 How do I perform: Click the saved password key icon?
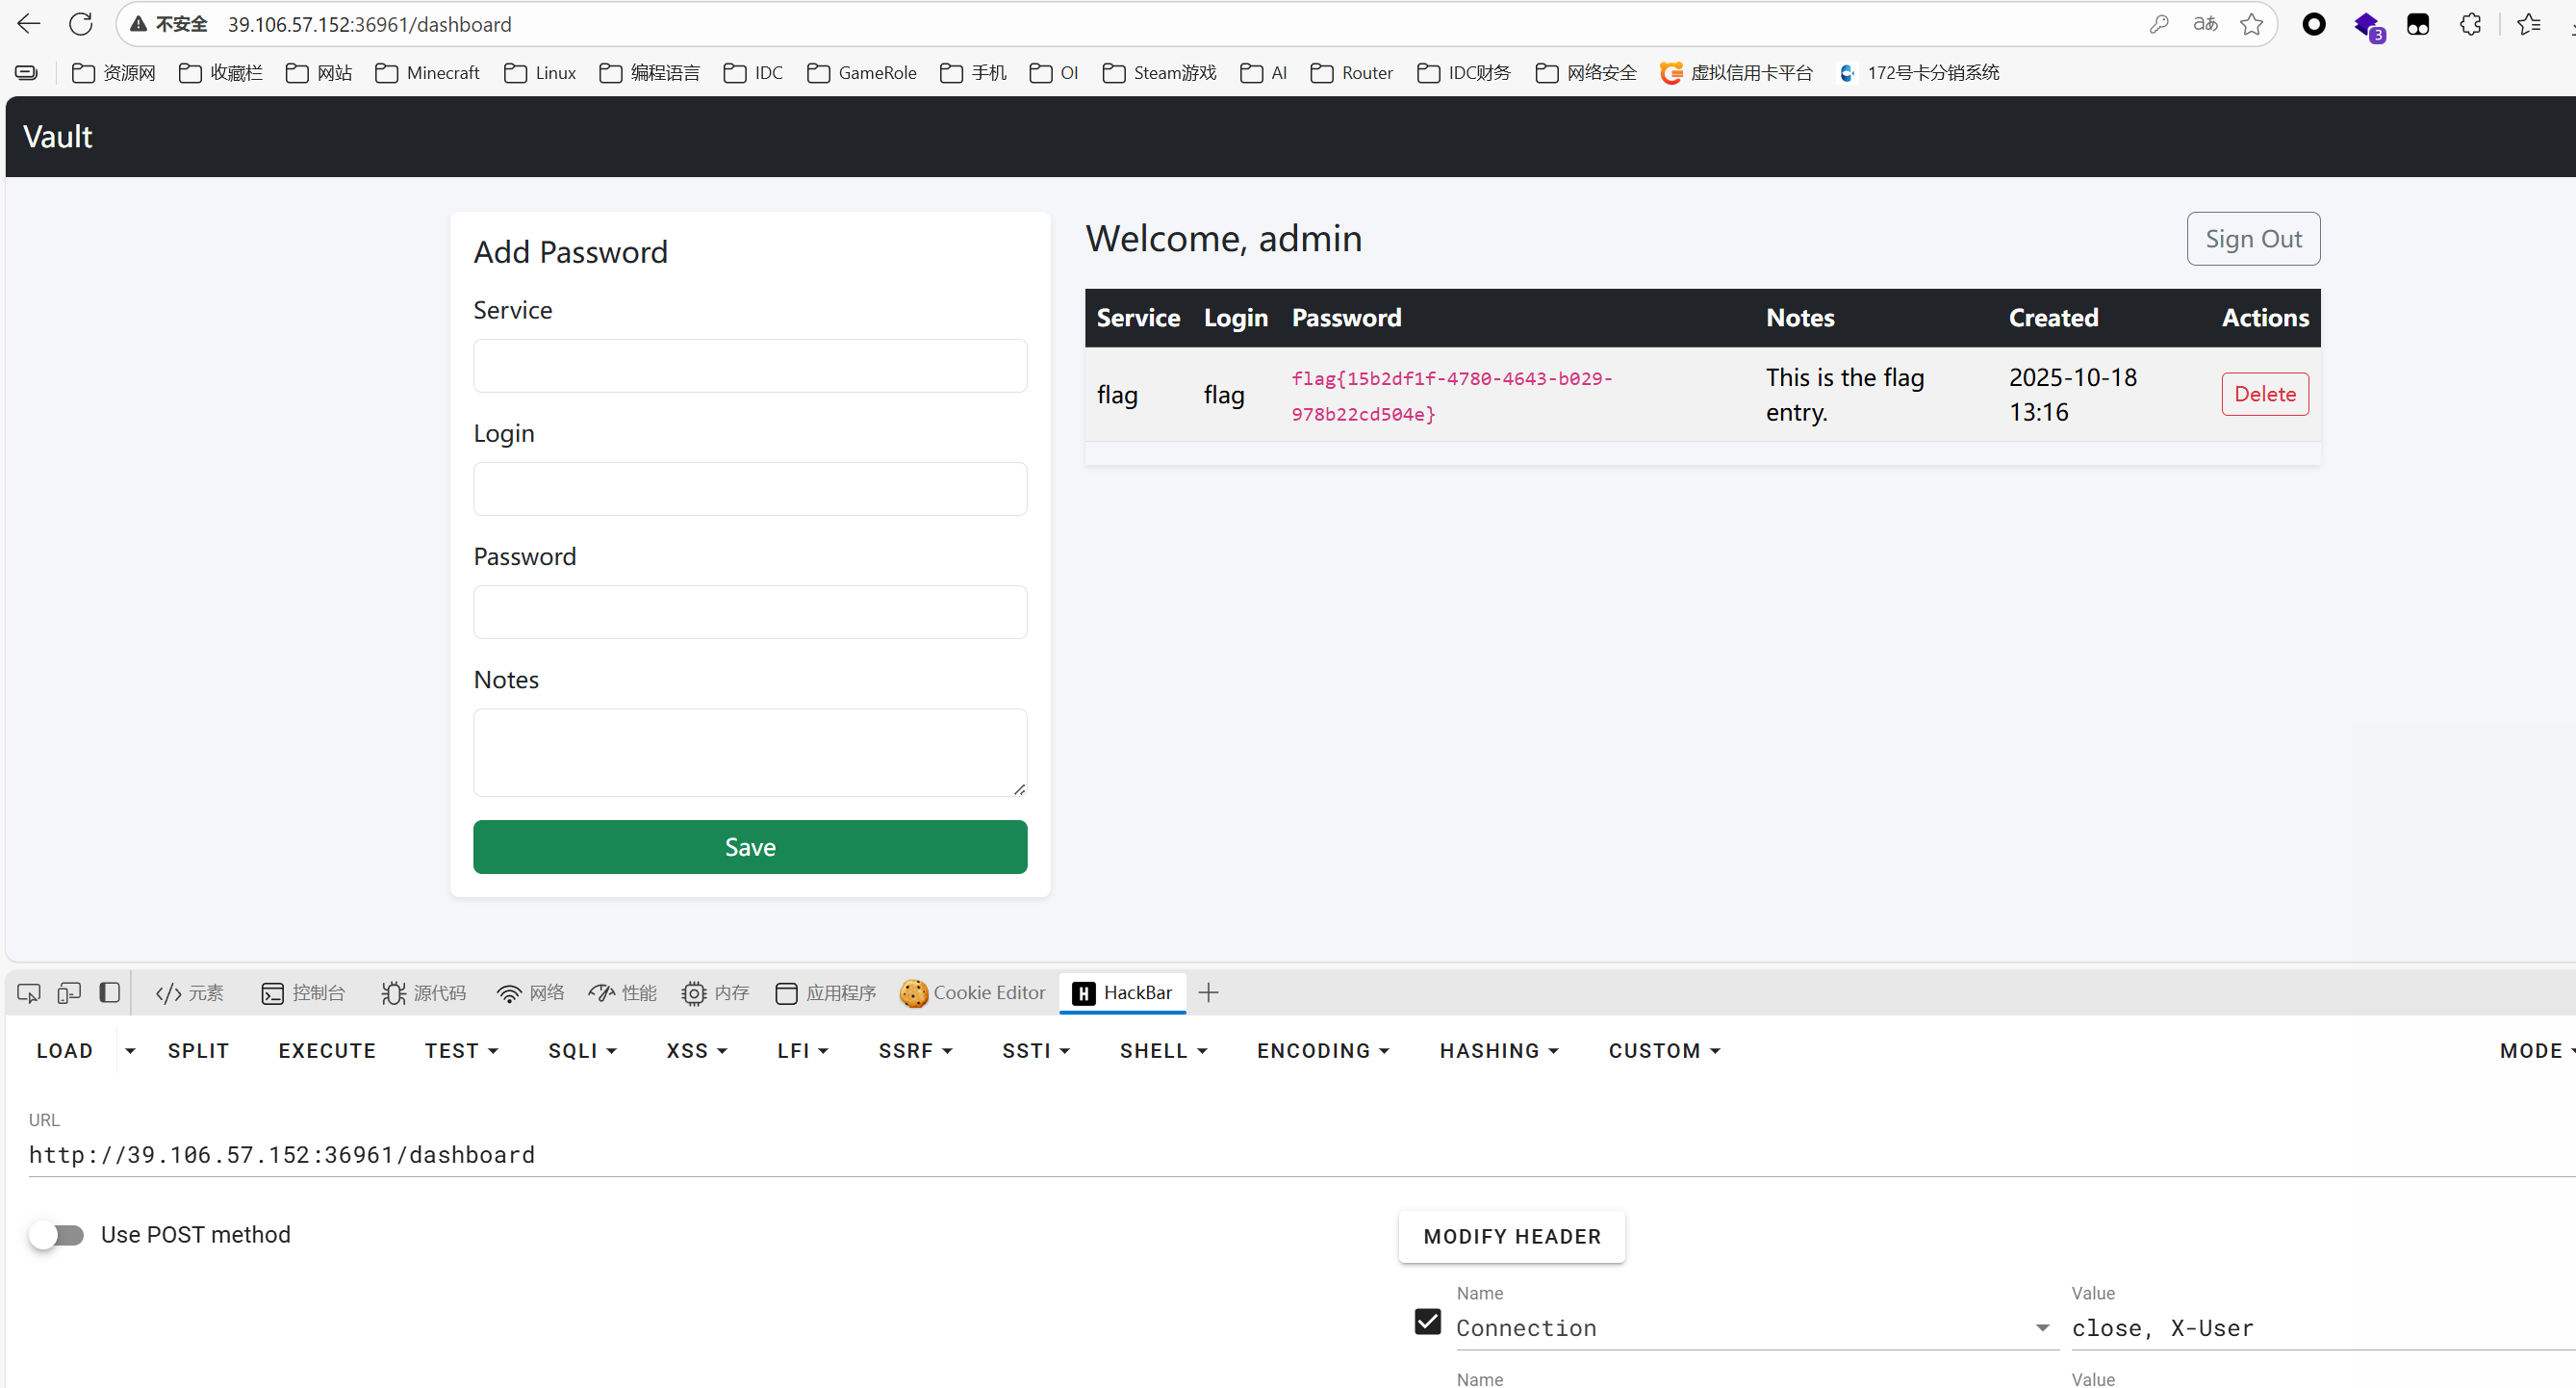[2159, 24]
